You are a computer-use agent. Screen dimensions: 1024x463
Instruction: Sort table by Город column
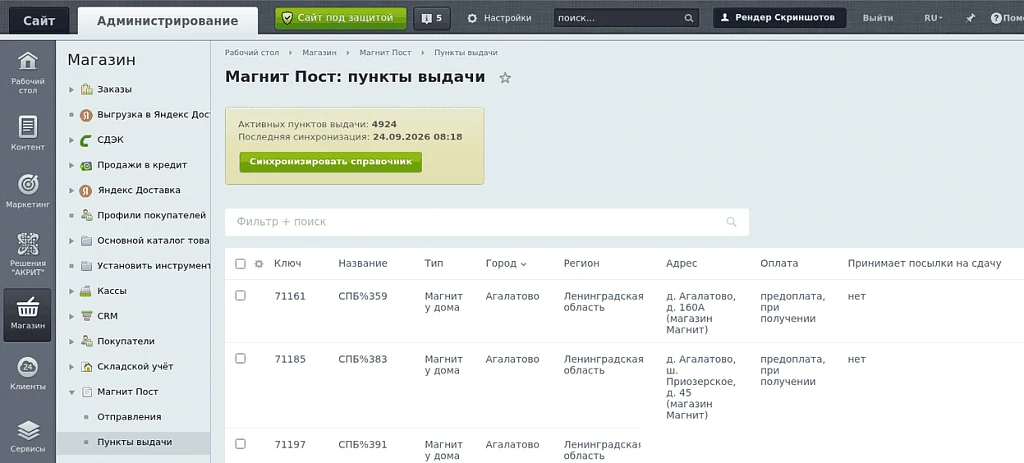(506, 264)
